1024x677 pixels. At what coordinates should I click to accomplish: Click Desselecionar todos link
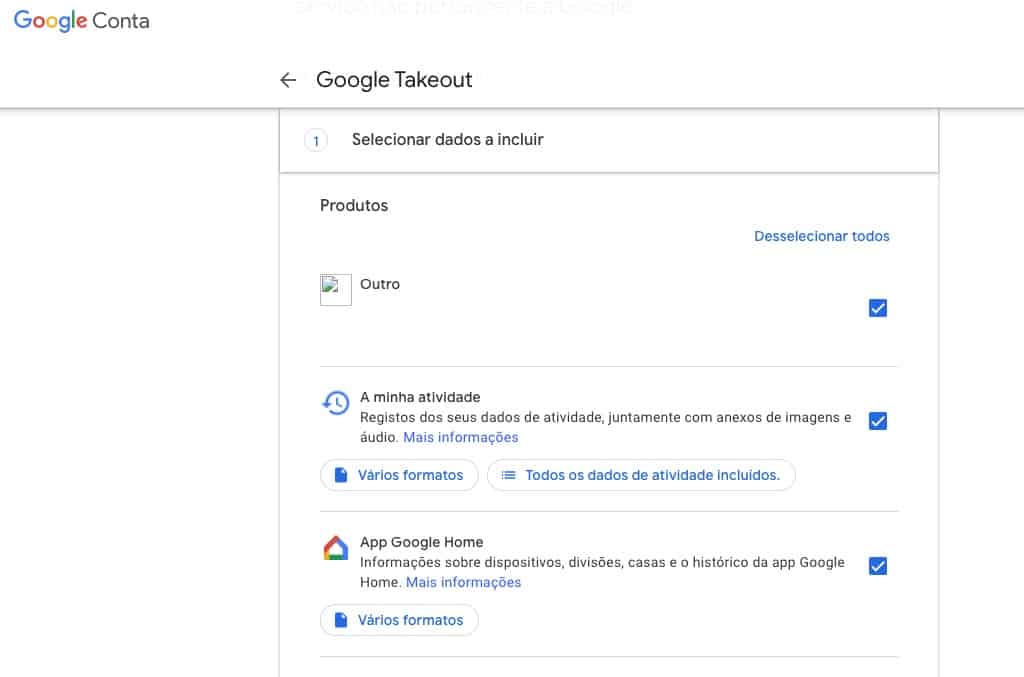(x=822, y=236)
